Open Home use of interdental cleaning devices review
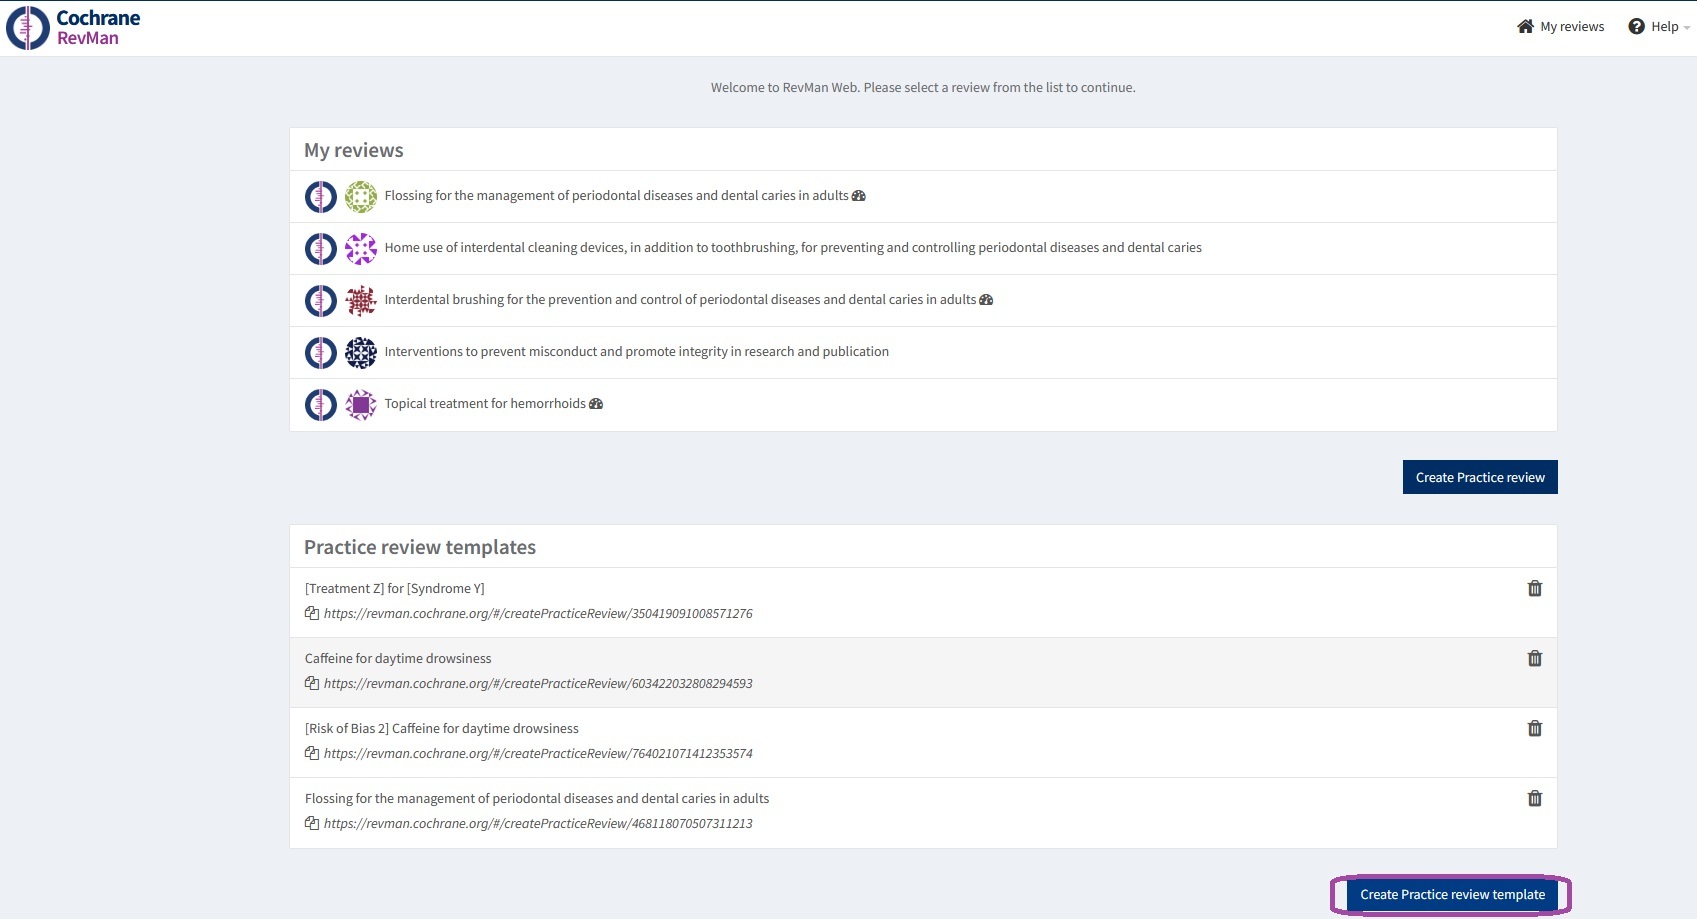1697x919 pixels. coord(792,248)
